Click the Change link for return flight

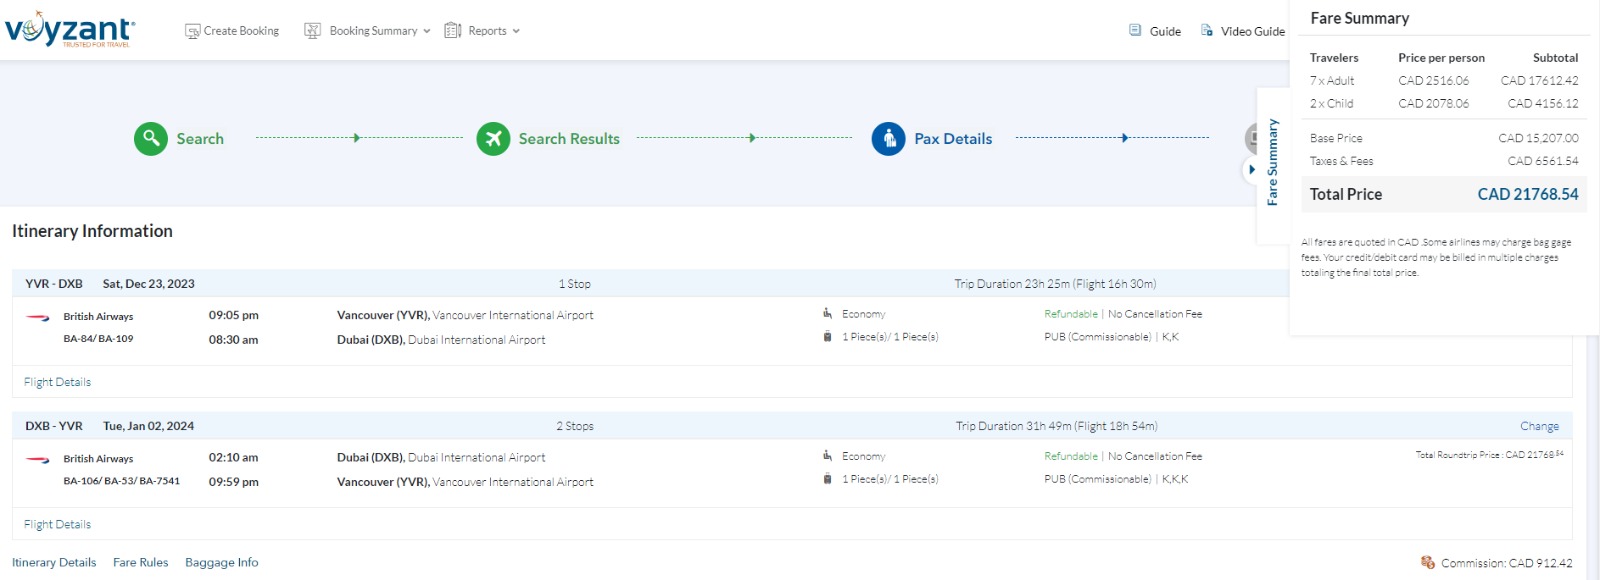point(1539,426)
